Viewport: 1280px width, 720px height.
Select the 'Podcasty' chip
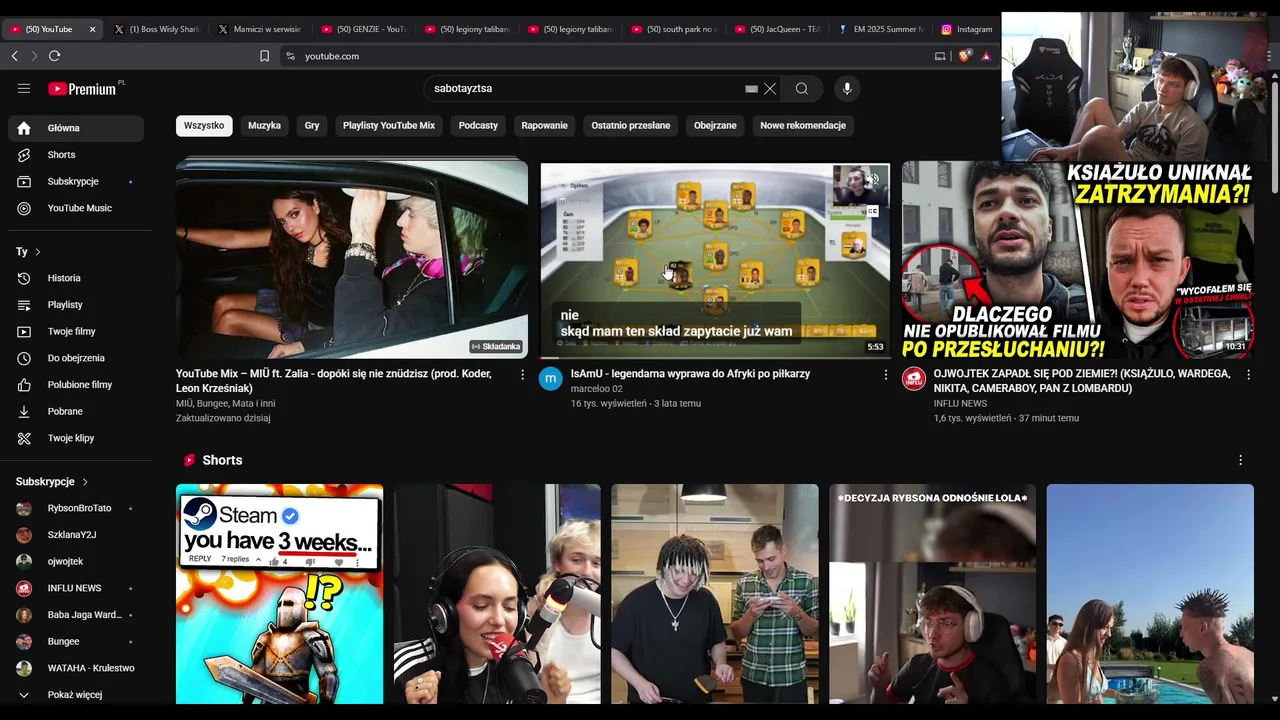tap(478, 125)
